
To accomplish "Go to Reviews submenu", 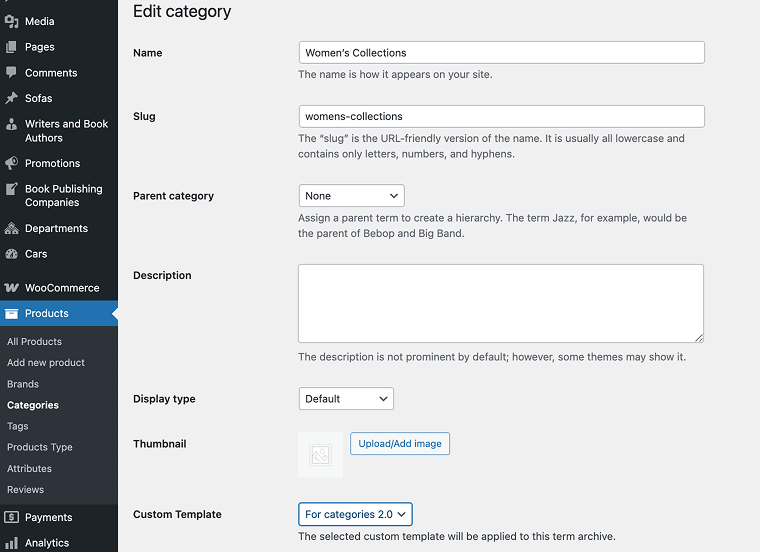I will pos(25,489).
